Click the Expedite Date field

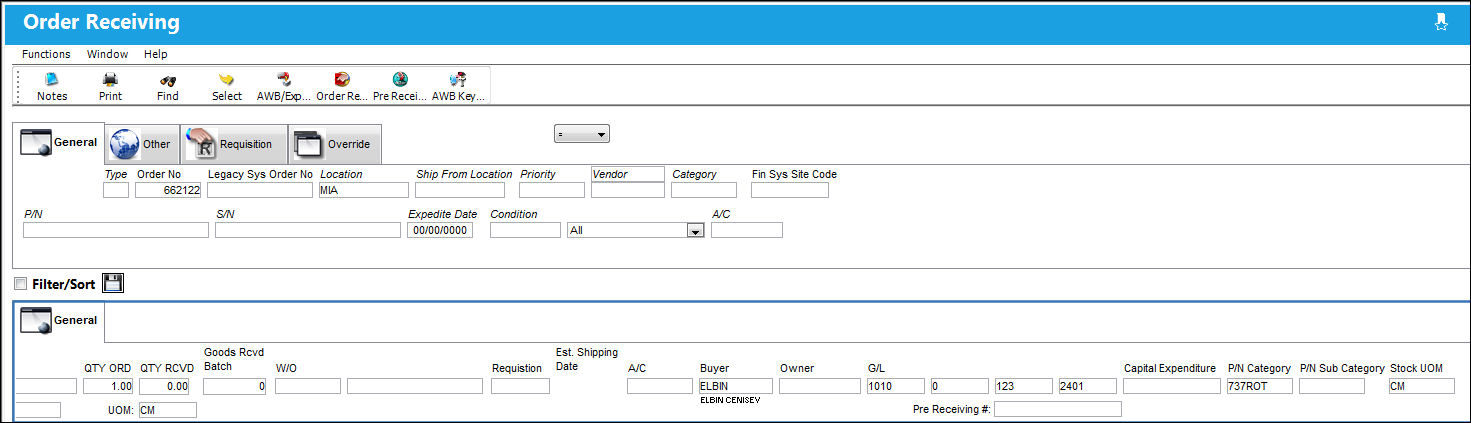[x=440, y=230]
